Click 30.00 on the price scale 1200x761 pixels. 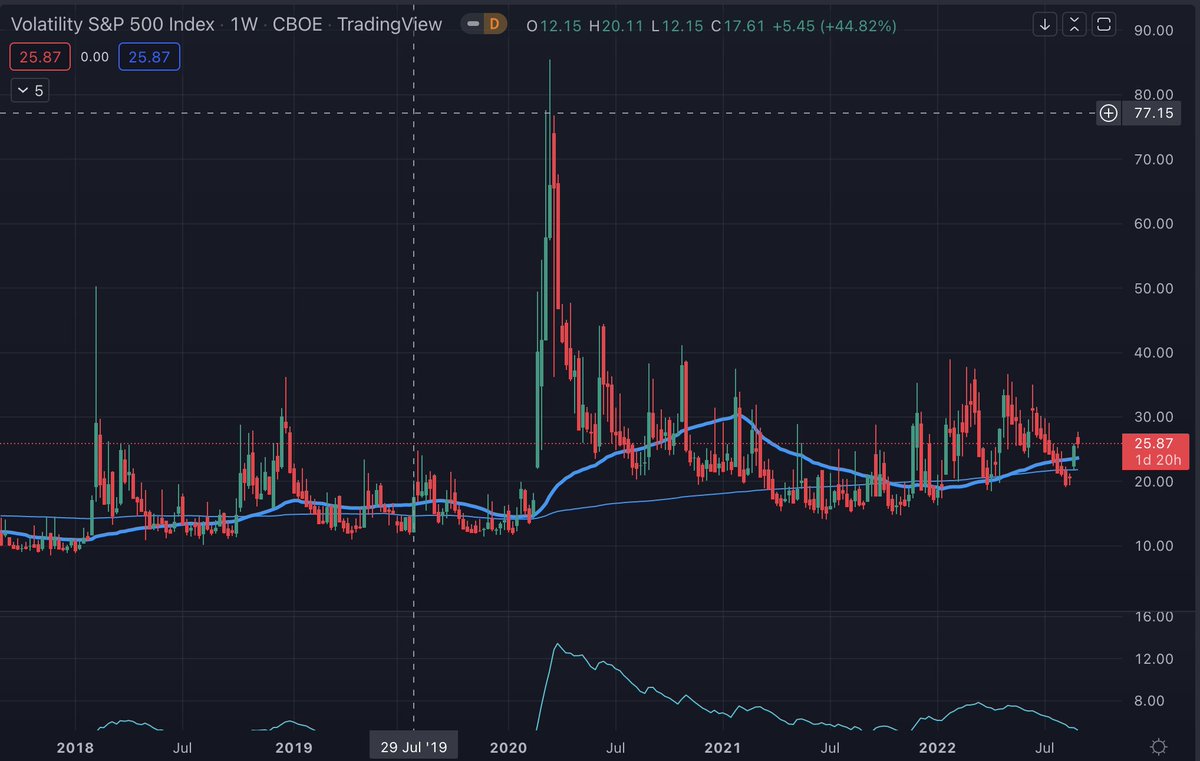click(1153, 417)
